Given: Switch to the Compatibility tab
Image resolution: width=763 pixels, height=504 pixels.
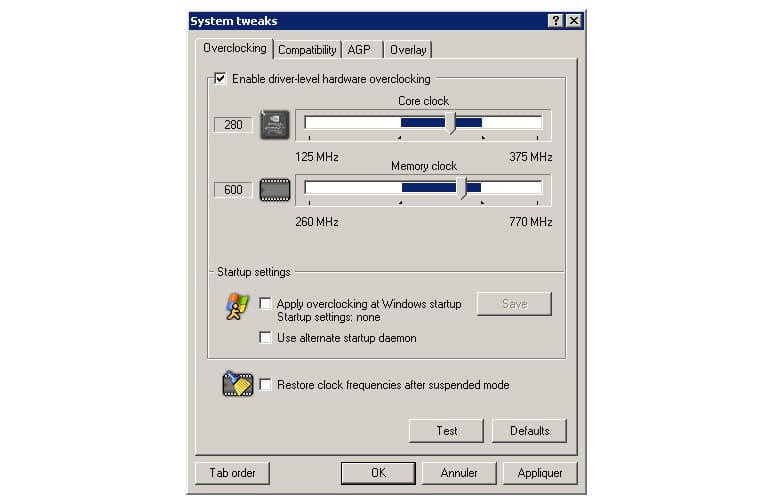Looking at the screenshot, I should click(307, 50).
